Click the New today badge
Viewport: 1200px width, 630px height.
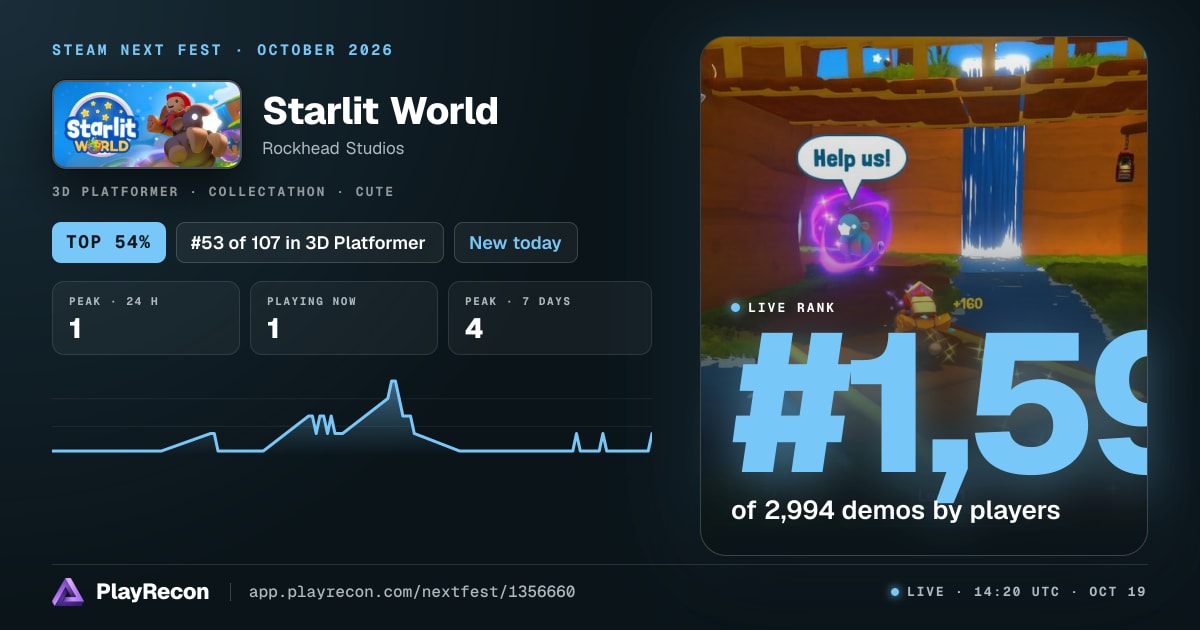pos(516,242)
